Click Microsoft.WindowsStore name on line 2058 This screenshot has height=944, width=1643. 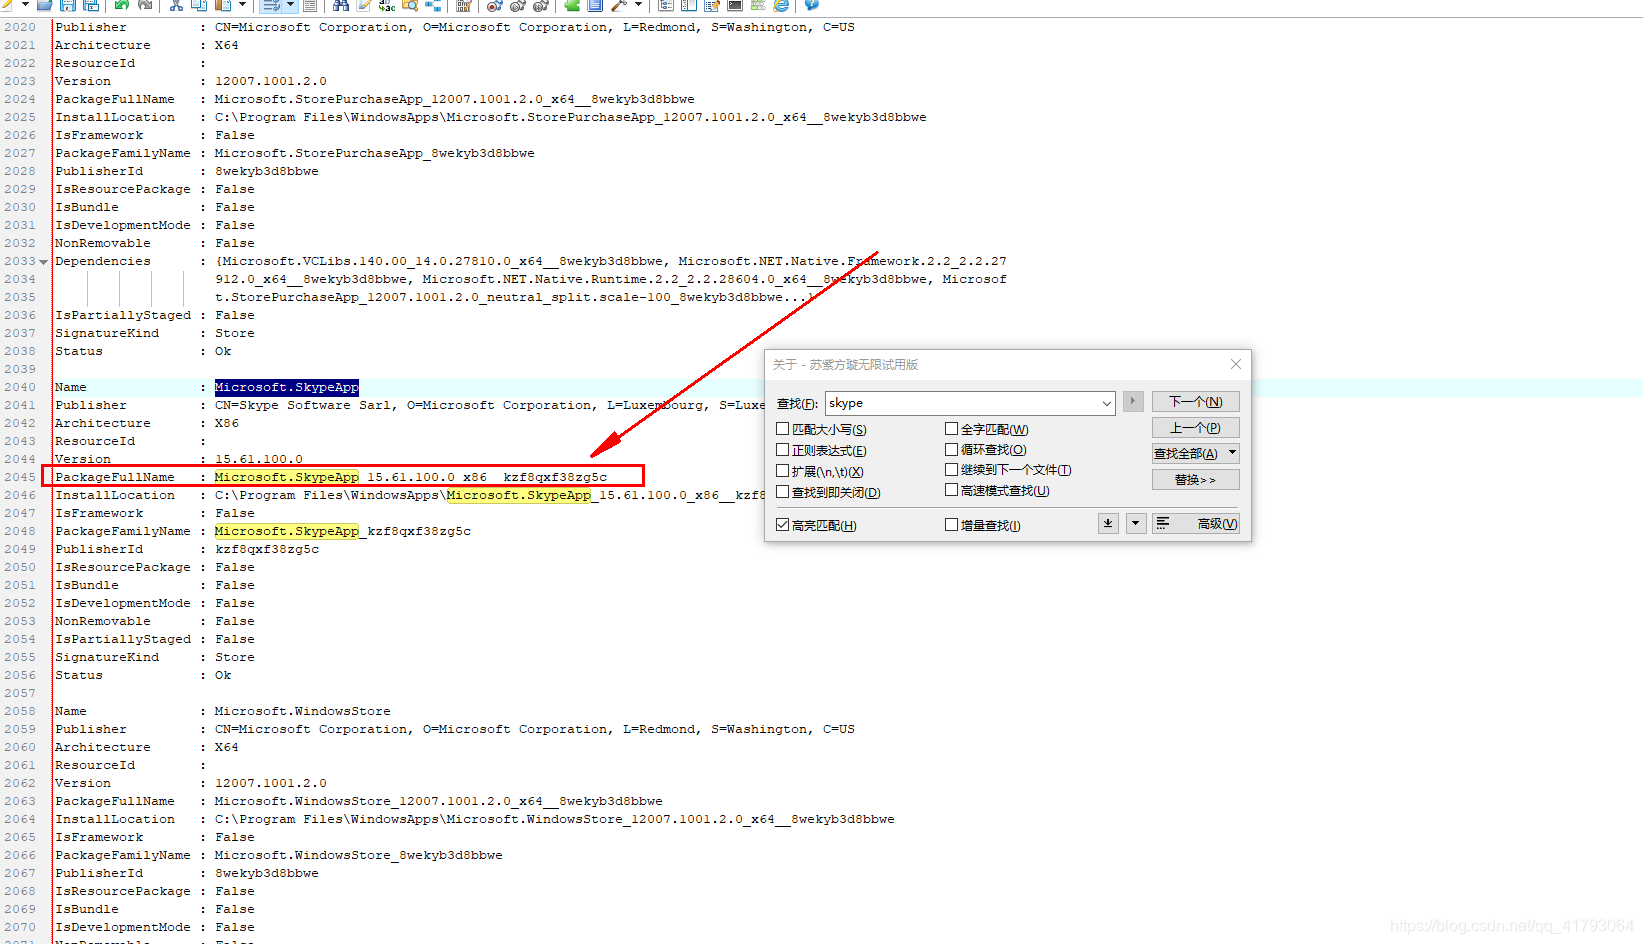click(302, 711)
